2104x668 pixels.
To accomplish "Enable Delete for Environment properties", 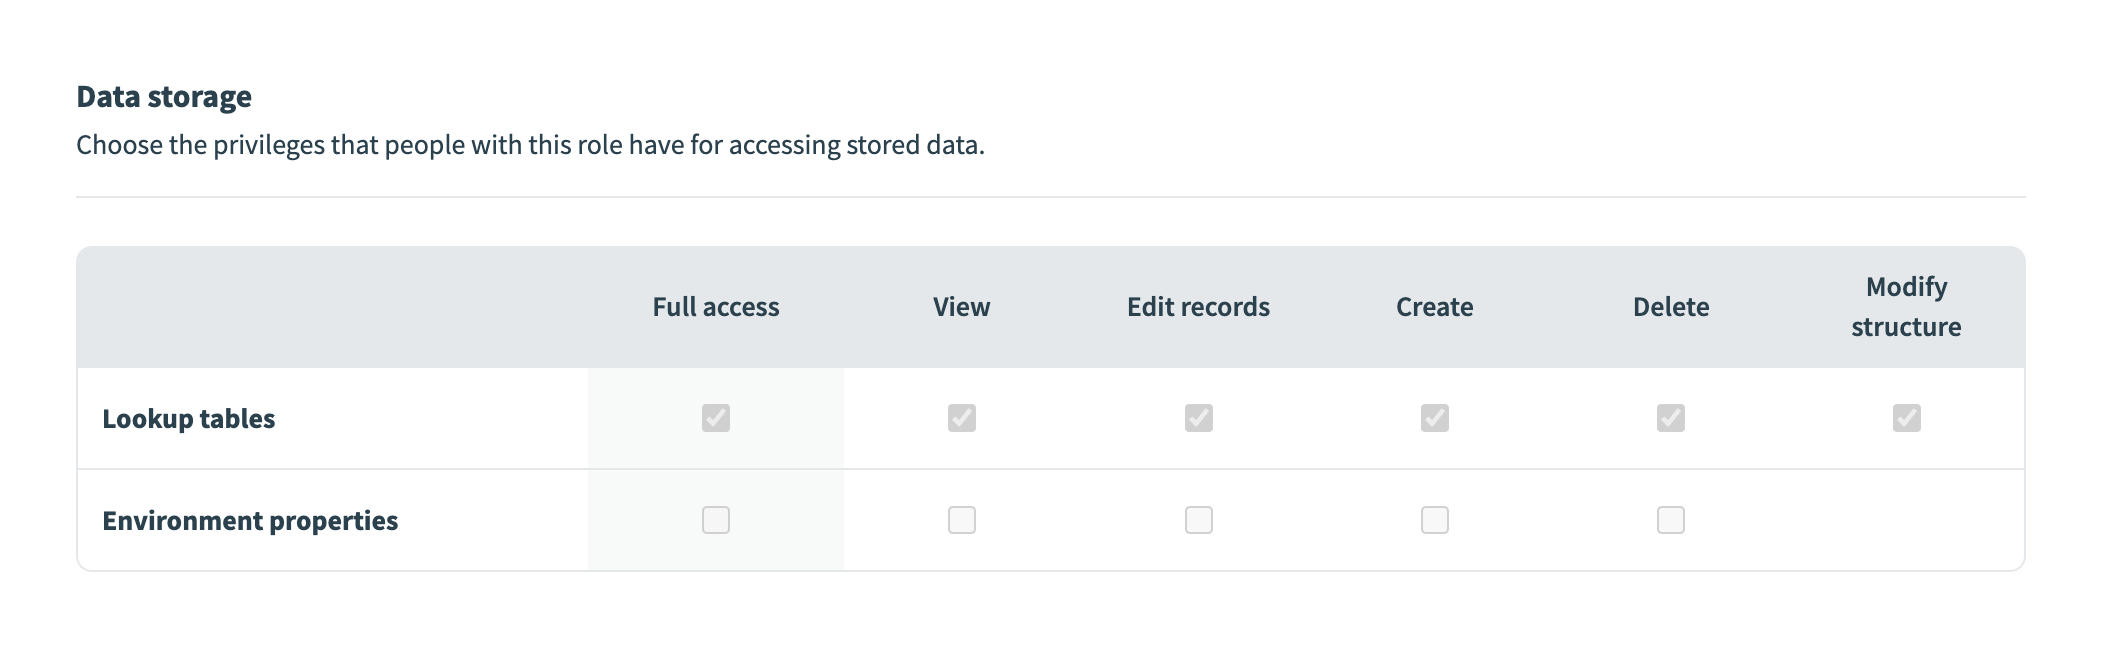I will (x=1671, y=520).
